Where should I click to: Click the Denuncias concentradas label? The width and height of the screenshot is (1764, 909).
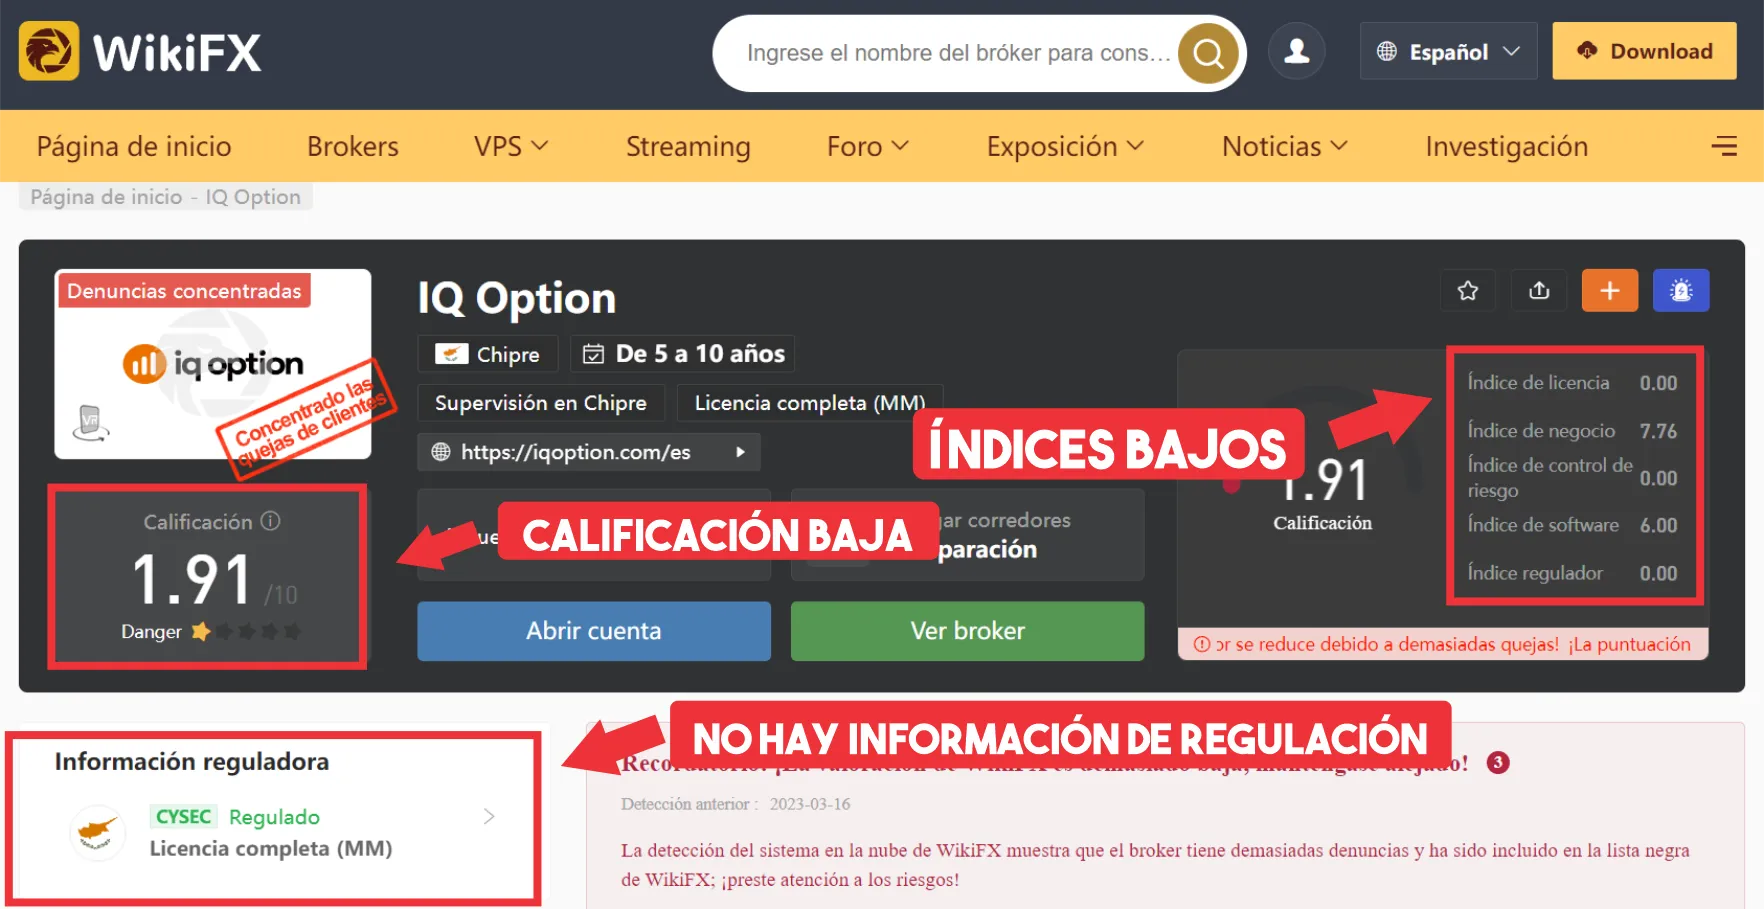click(184, 291)
